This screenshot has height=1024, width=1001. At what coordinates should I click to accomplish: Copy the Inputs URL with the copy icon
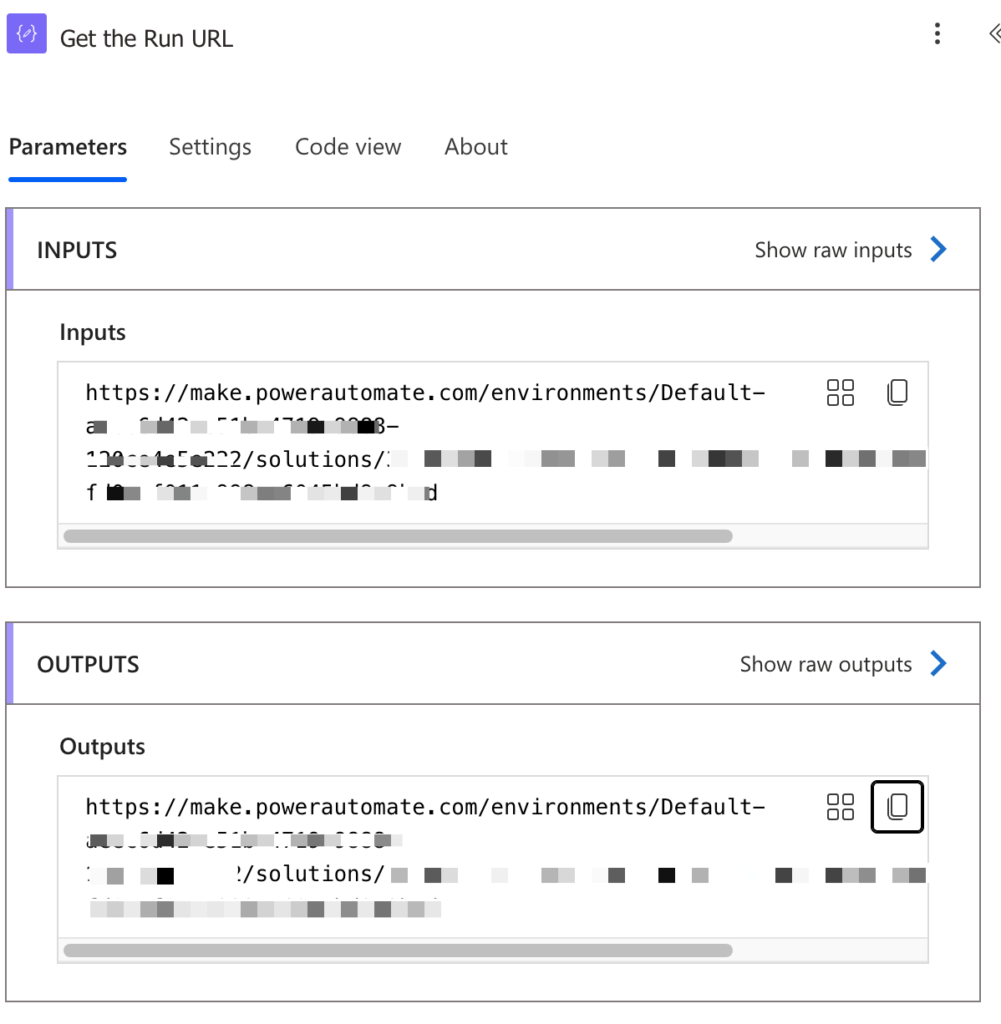click(897, 392)
